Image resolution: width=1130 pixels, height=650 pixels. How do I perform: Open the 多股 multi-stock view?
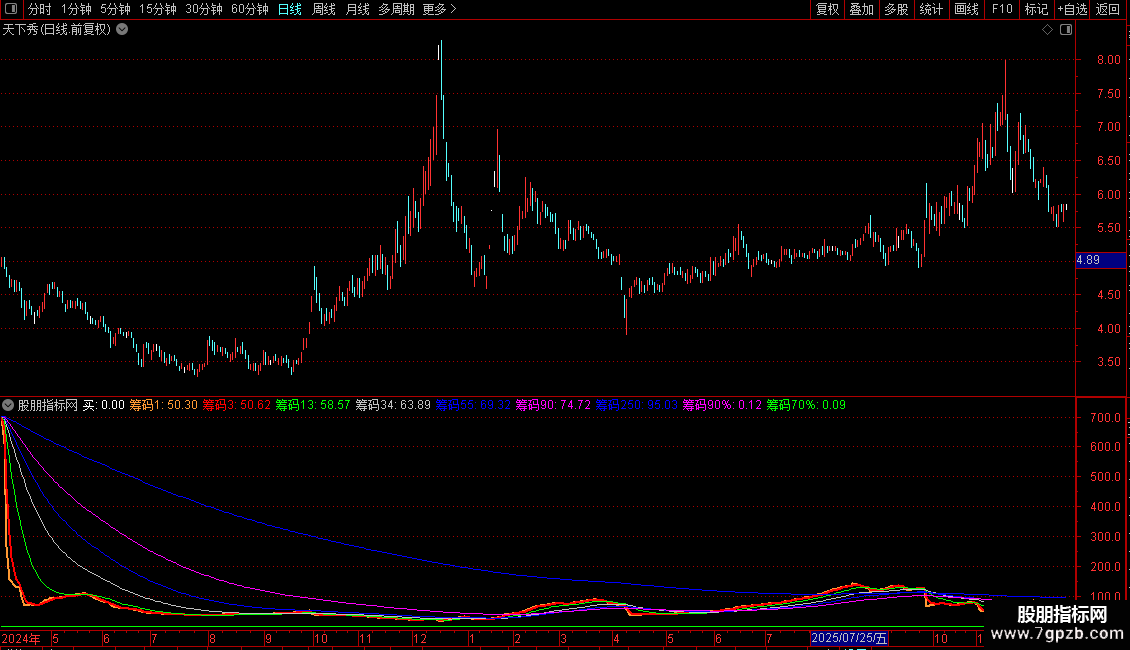coord(897,9)
